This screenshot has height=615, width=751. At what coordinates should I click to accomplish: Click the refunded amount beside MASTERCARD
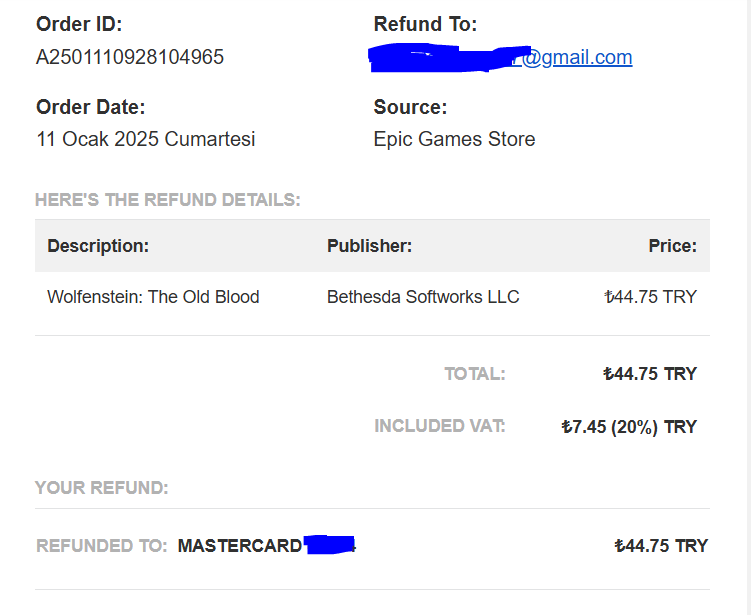pos(661,546)
